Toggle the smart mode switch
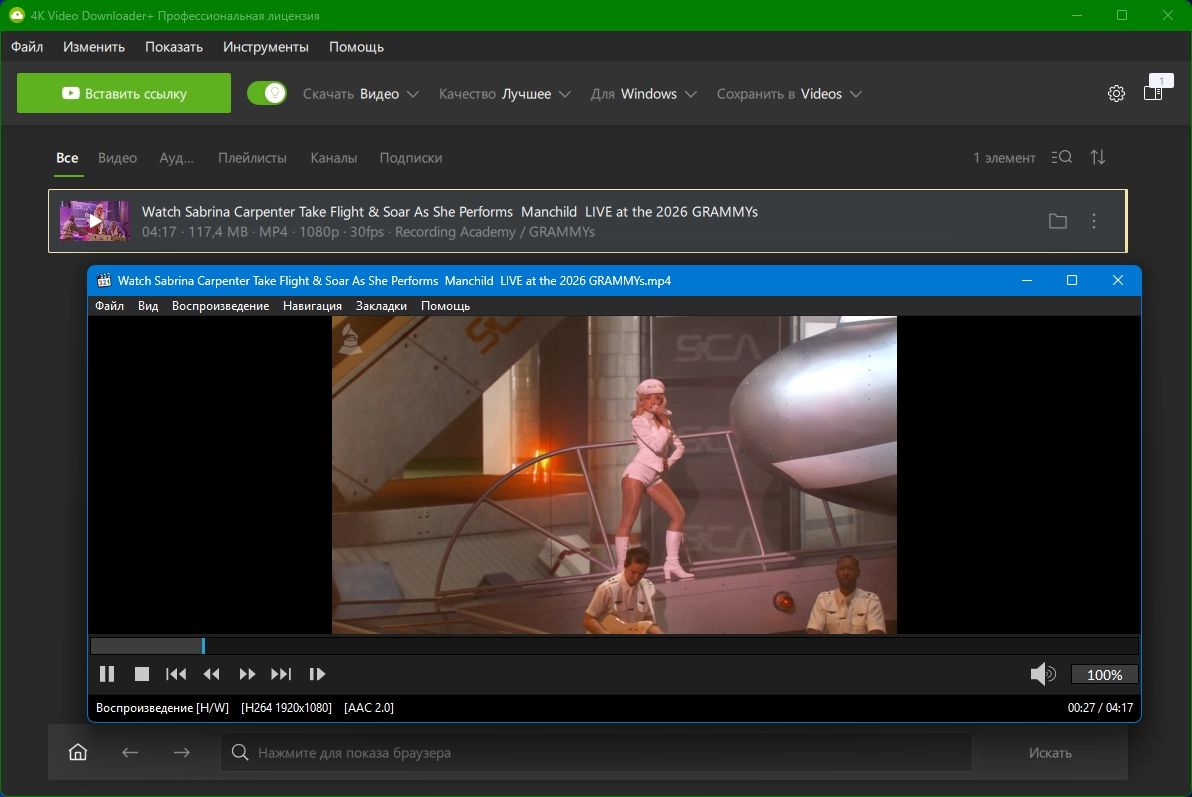The image size is (1192, 797). pos(267,93)
